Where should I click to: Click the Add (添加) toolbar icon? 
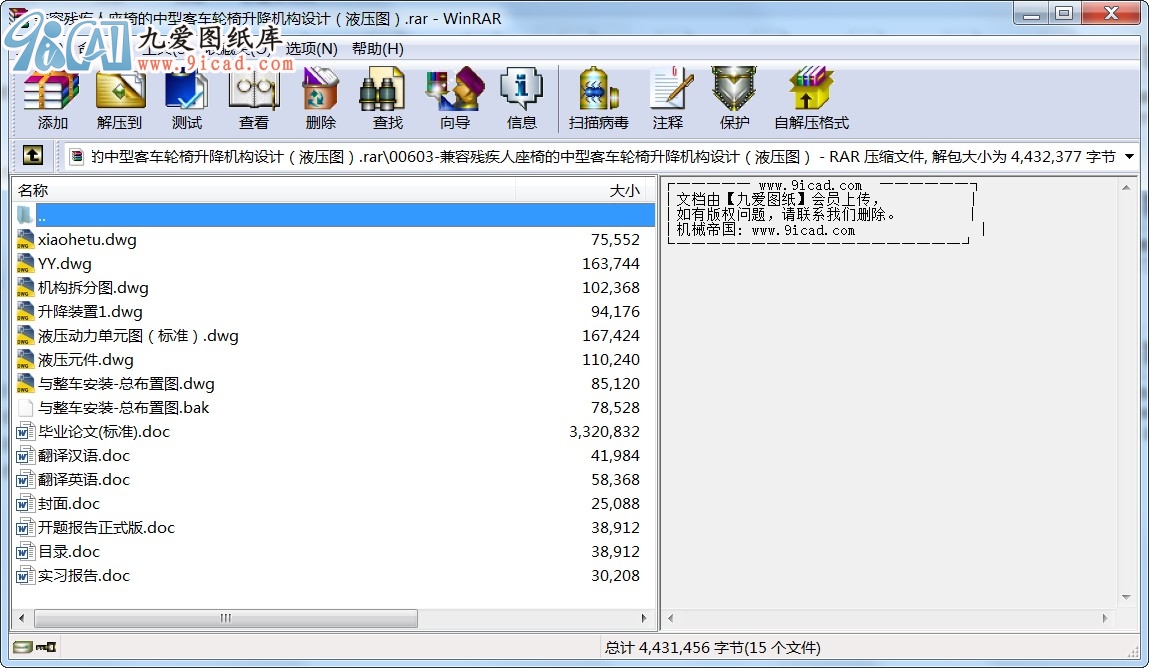pos(52,100)
